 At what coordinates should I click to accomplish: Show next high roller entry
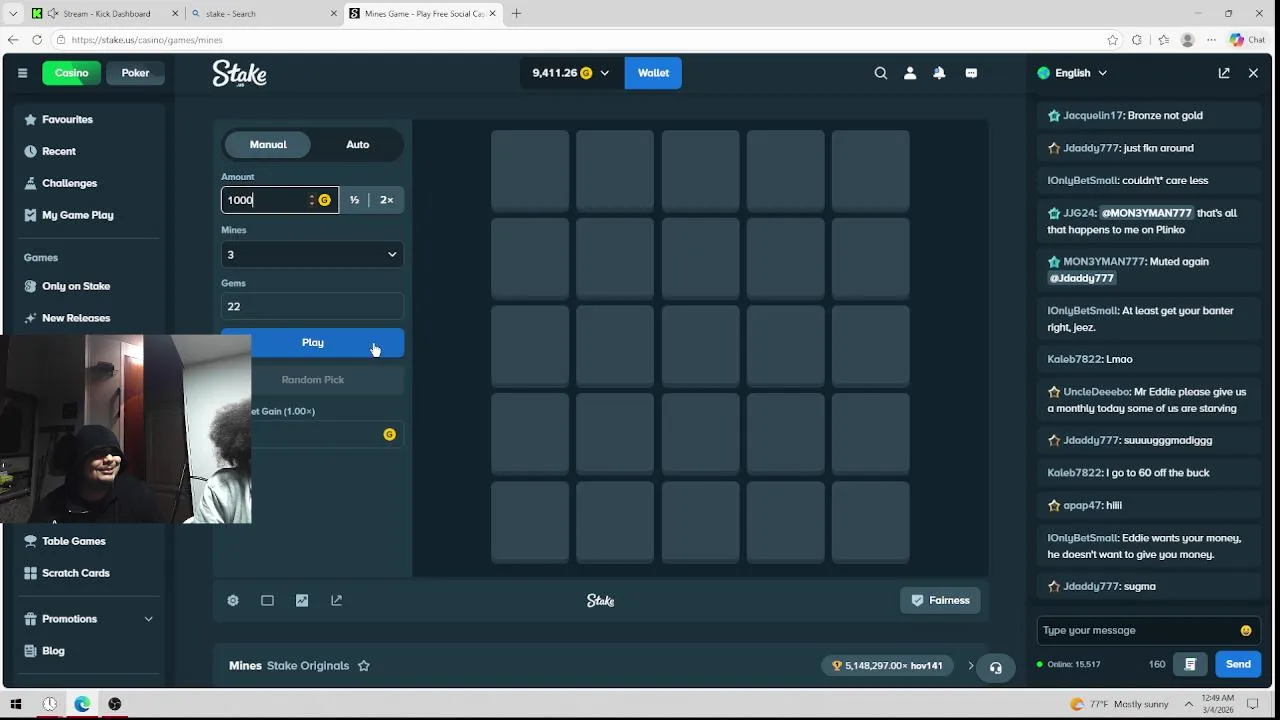(970, 665)
